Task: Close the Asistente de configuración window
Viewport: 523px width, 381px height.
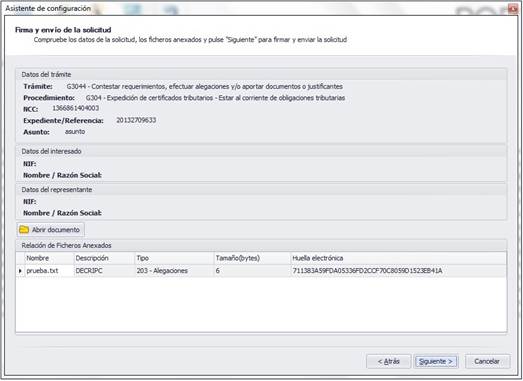Action: tap(513, 9)
